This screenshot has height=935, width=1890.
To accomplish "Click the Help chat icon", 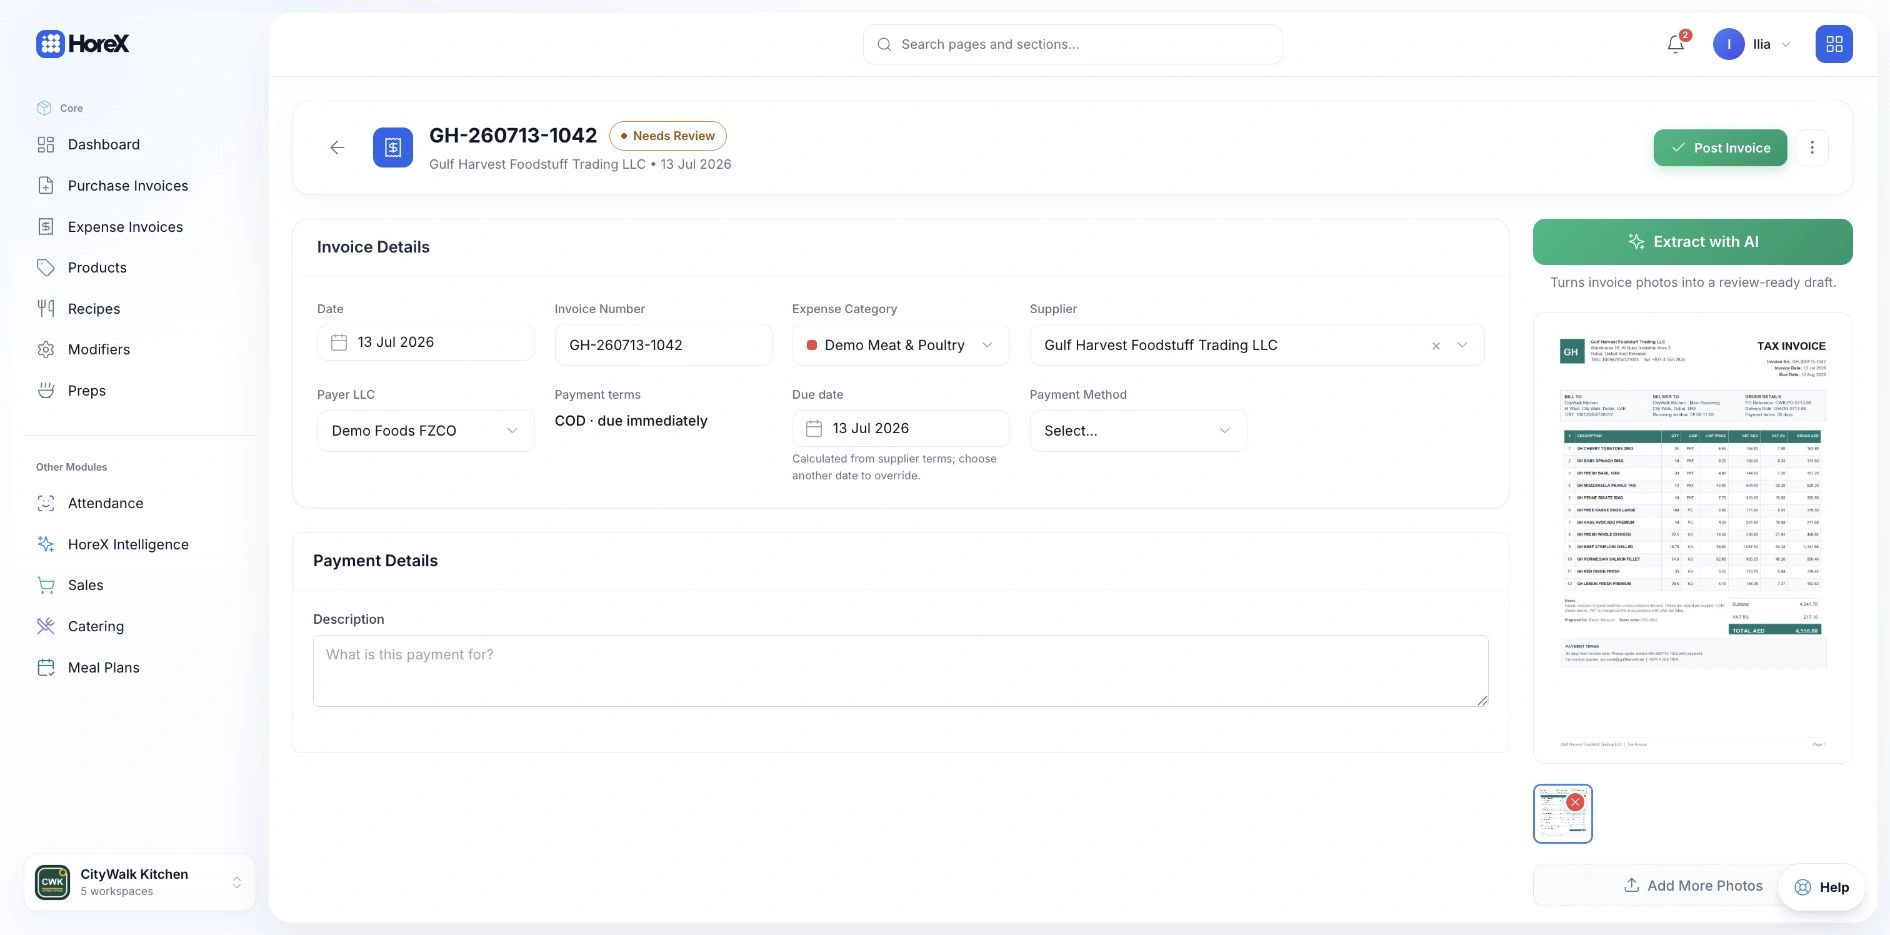I will [x=1803, y=887].
